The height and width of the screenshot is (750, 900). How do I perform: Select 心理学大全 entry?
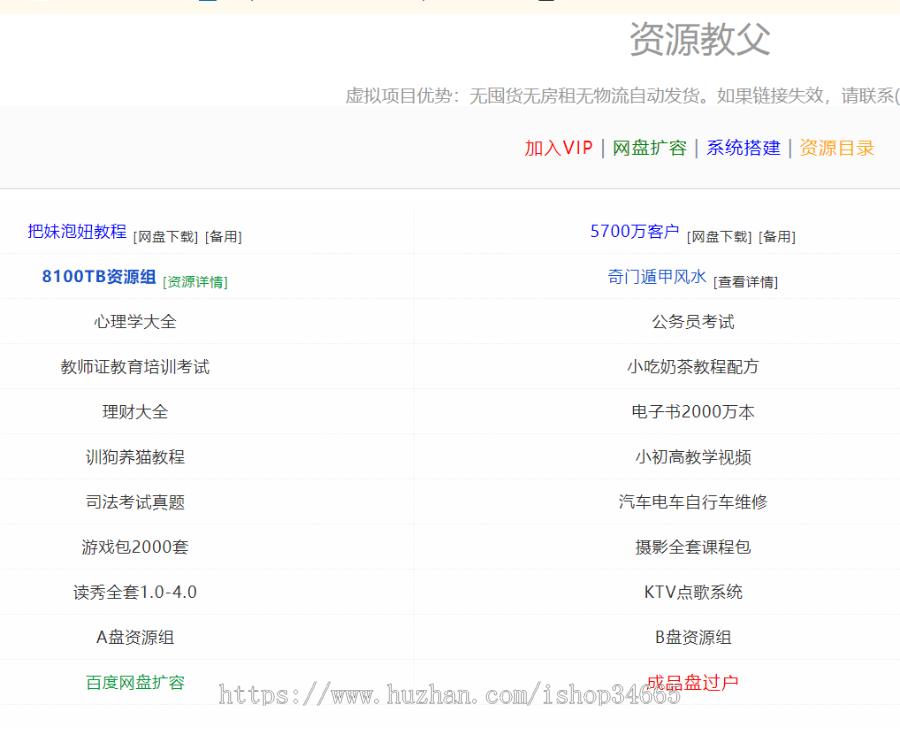click(x=135, y=322)
